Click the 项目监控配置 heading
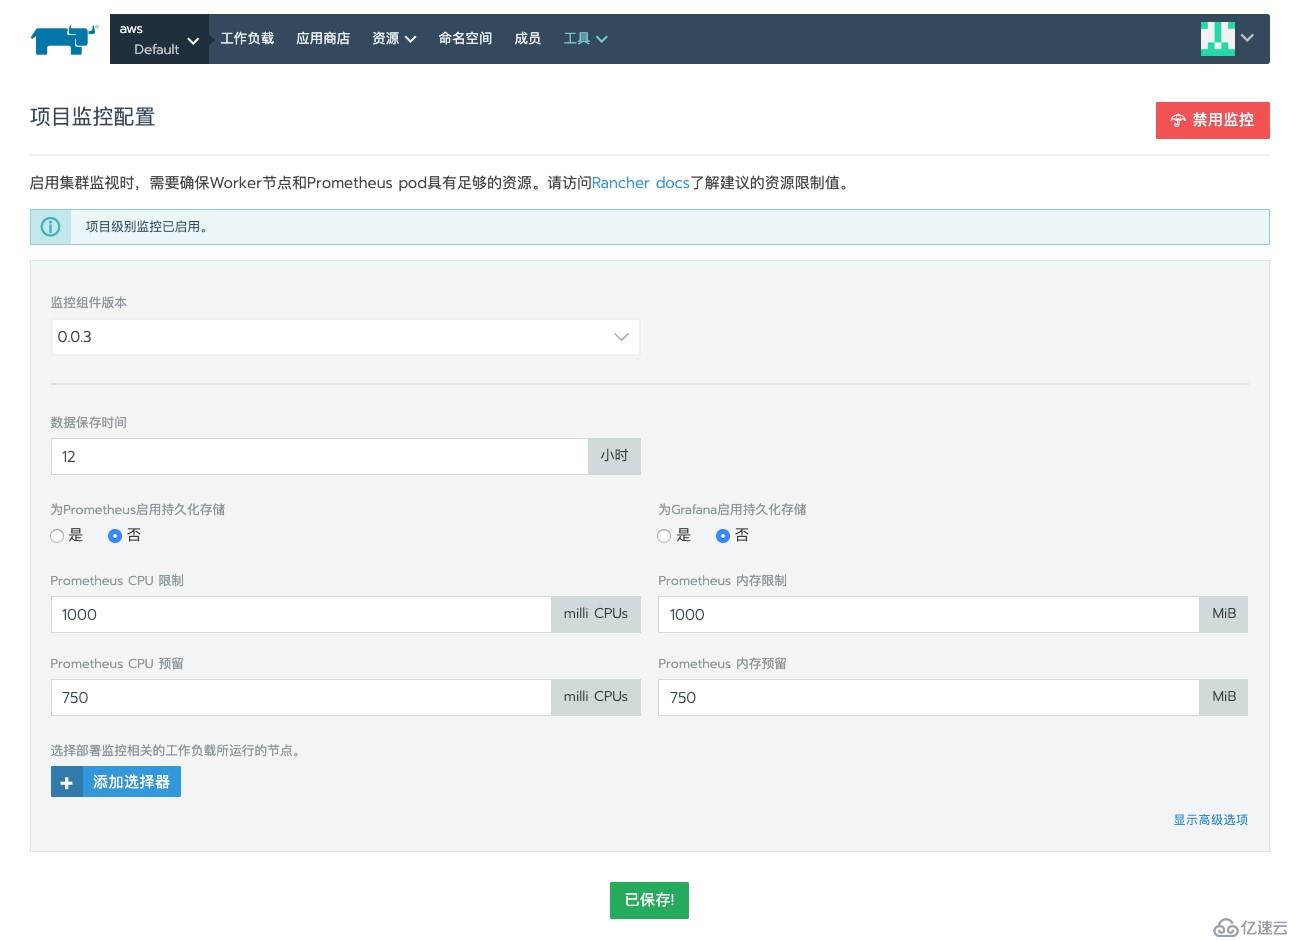This screenshot has width=1304, height=940. point(93,117)
